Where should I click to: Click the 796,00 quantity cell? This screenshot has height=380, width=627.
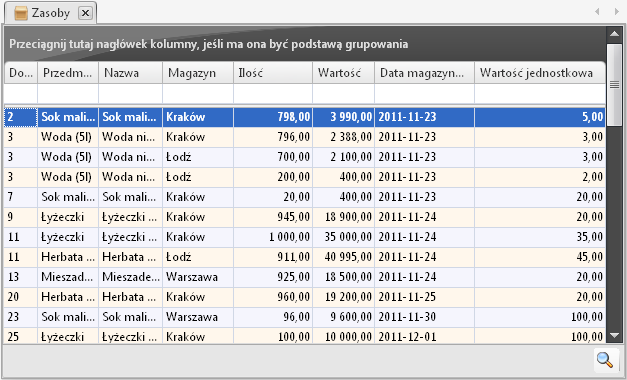[x=273, y=137]
